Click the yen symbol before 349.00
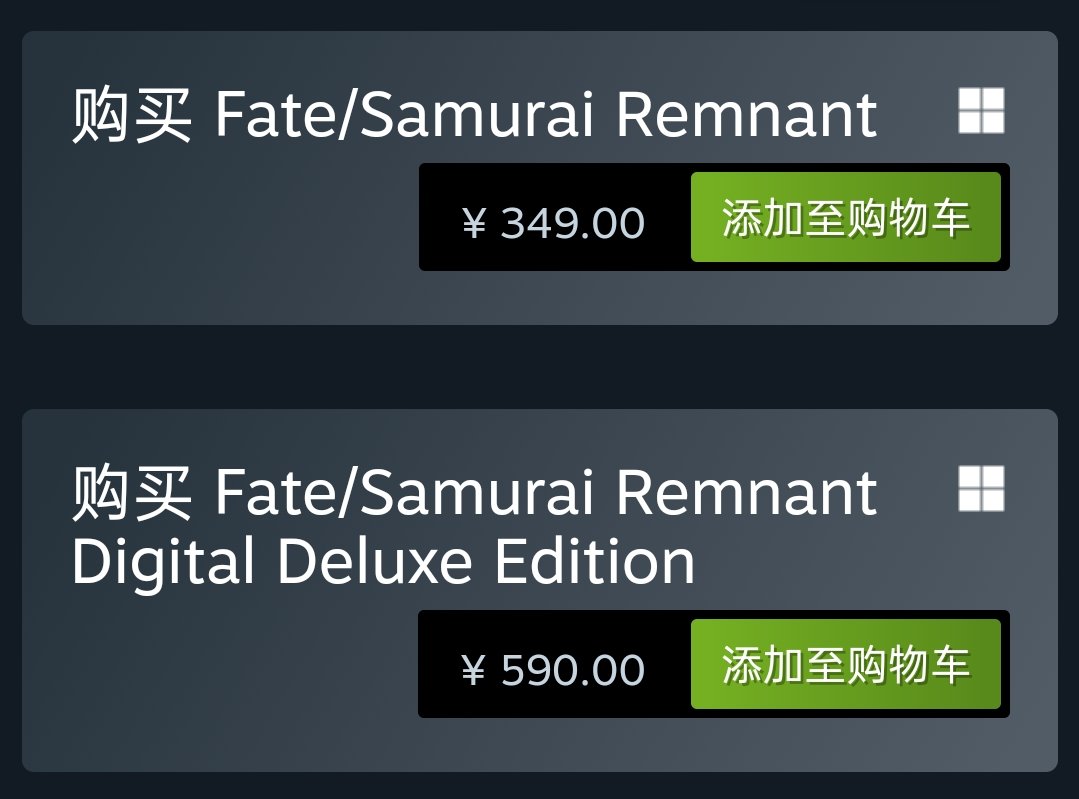 coord(474,223)
